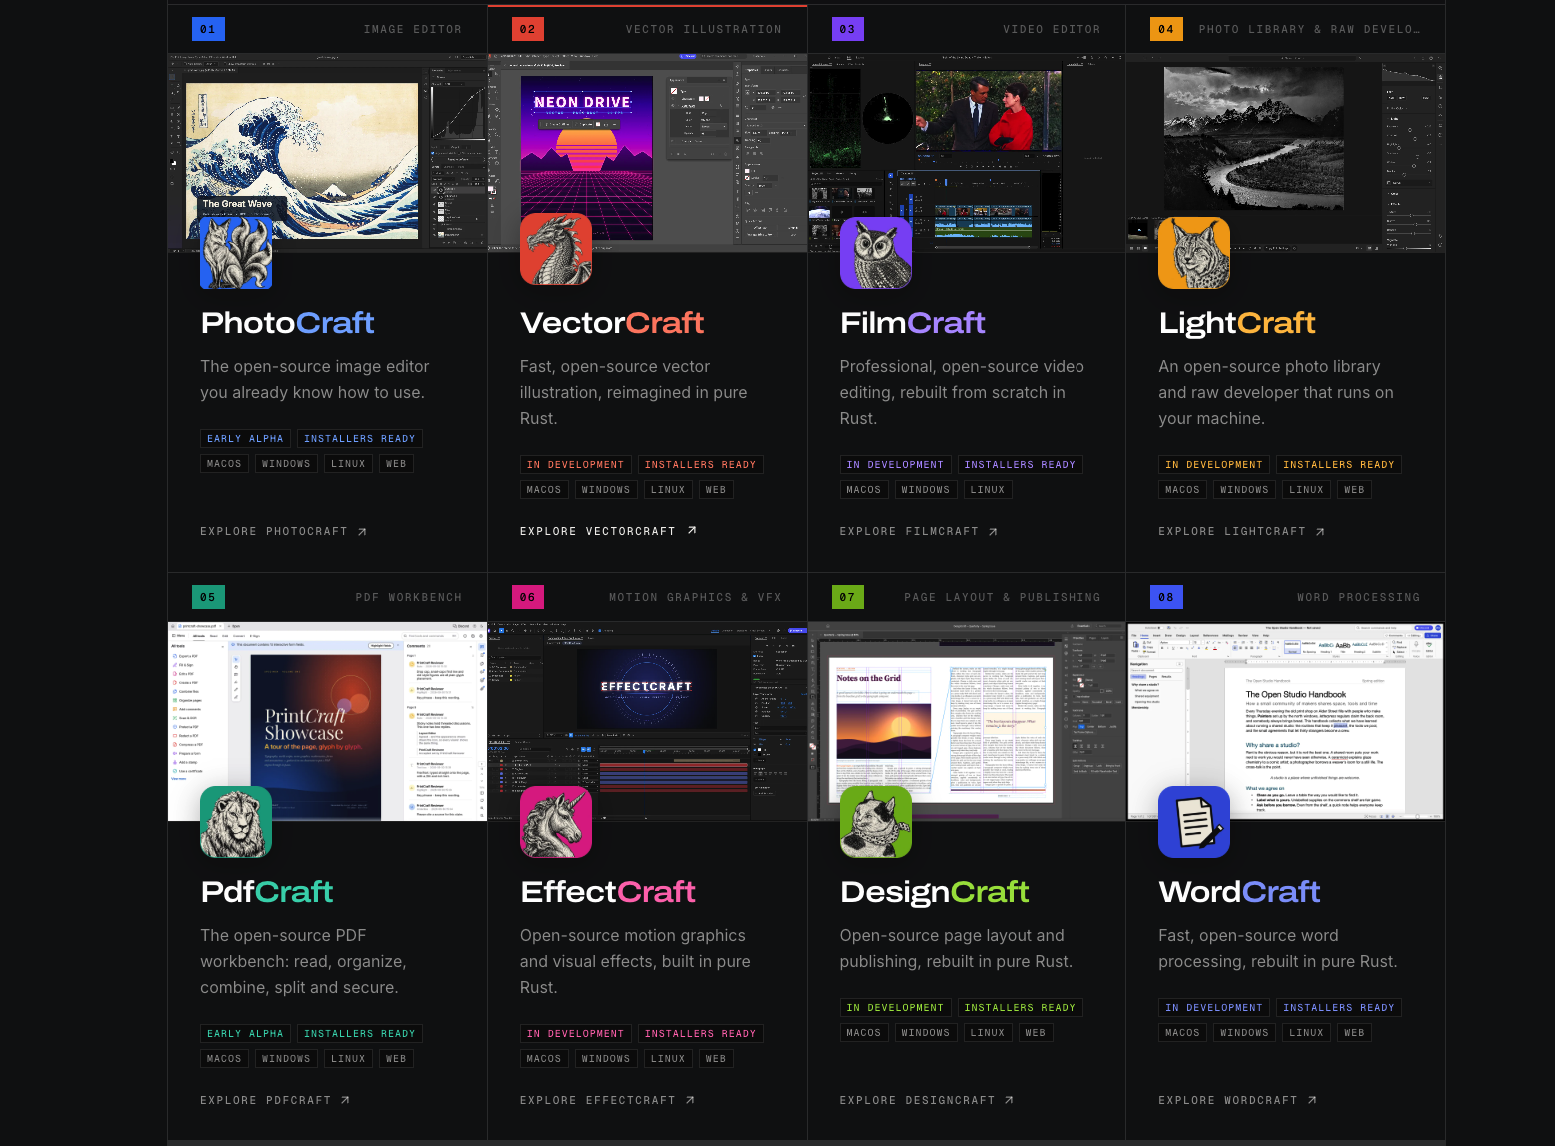Click the PhotoCraft fox app icon
The image size is (1555, 1146).
[236, 253]
